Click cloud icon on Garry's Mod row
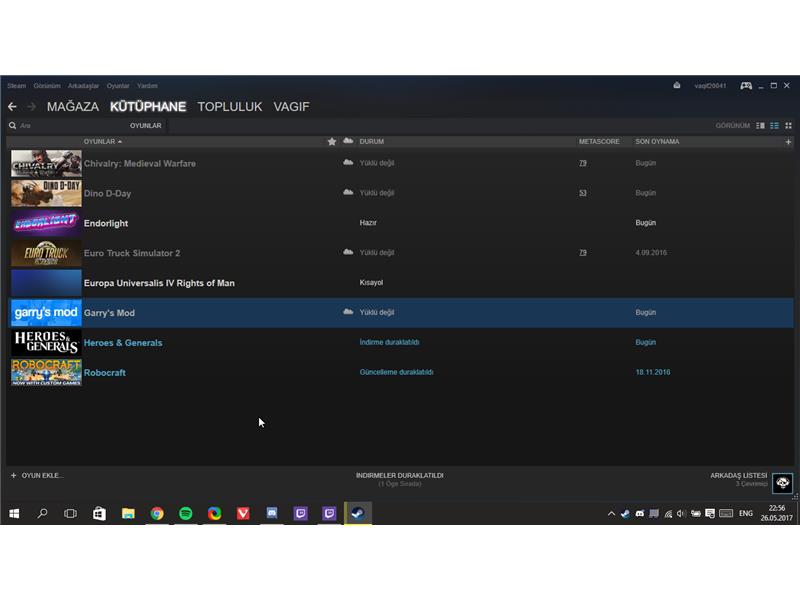Image resolution: width=800 pixels, height=600 pixels. [348, 312]
